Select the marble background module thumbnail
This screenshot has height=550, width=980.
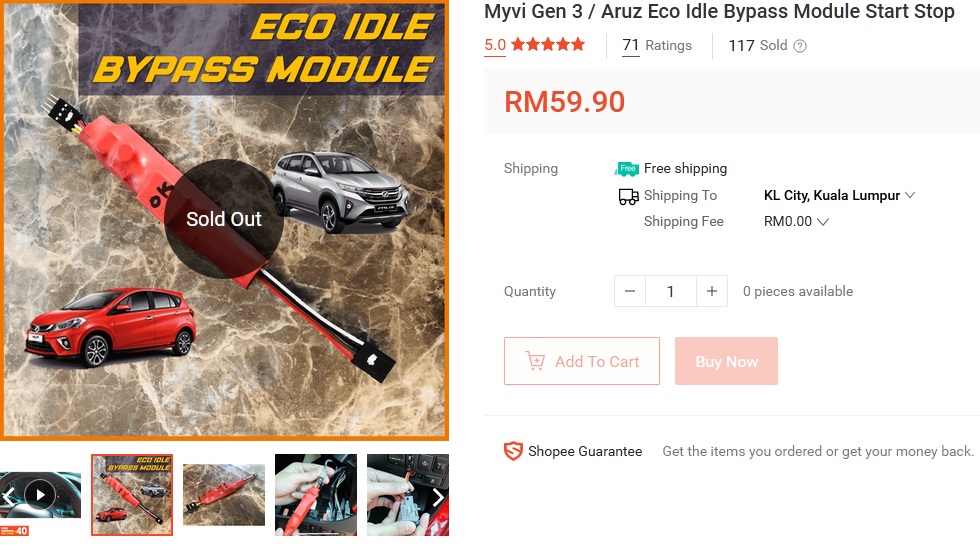click(x=224, y=495)
